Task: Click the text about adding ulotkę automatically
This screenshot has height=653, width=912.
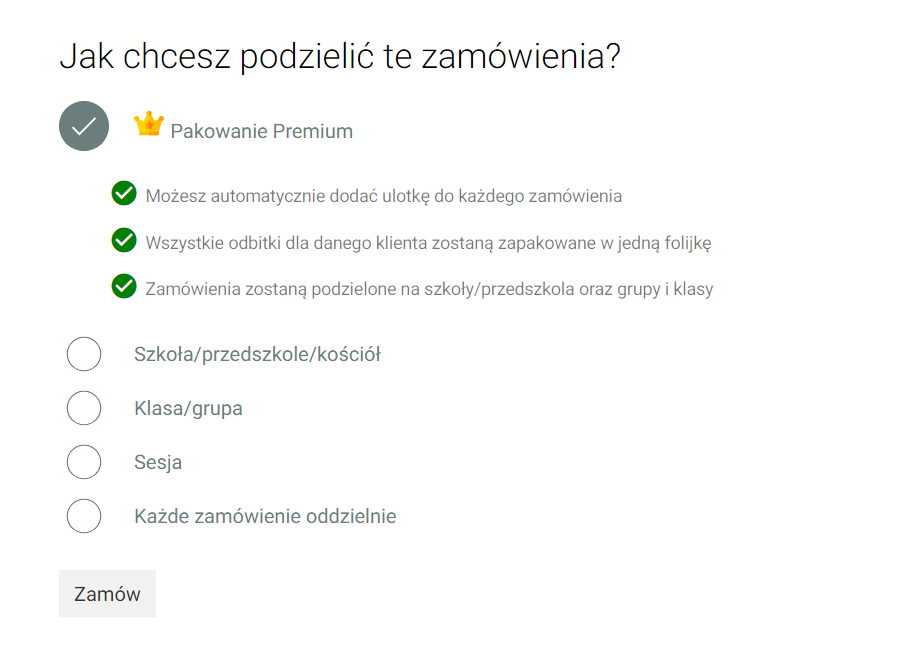Action: (383, 196)
